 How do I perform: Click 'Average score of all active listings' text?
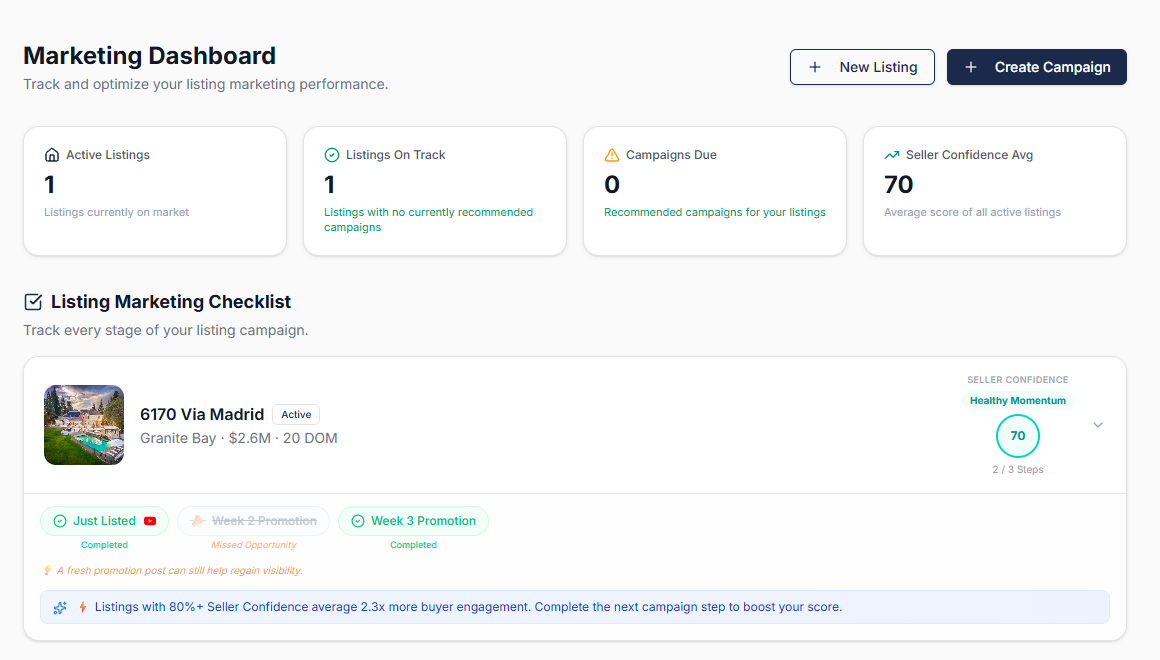pyautogui.click(x=972, y=212)
